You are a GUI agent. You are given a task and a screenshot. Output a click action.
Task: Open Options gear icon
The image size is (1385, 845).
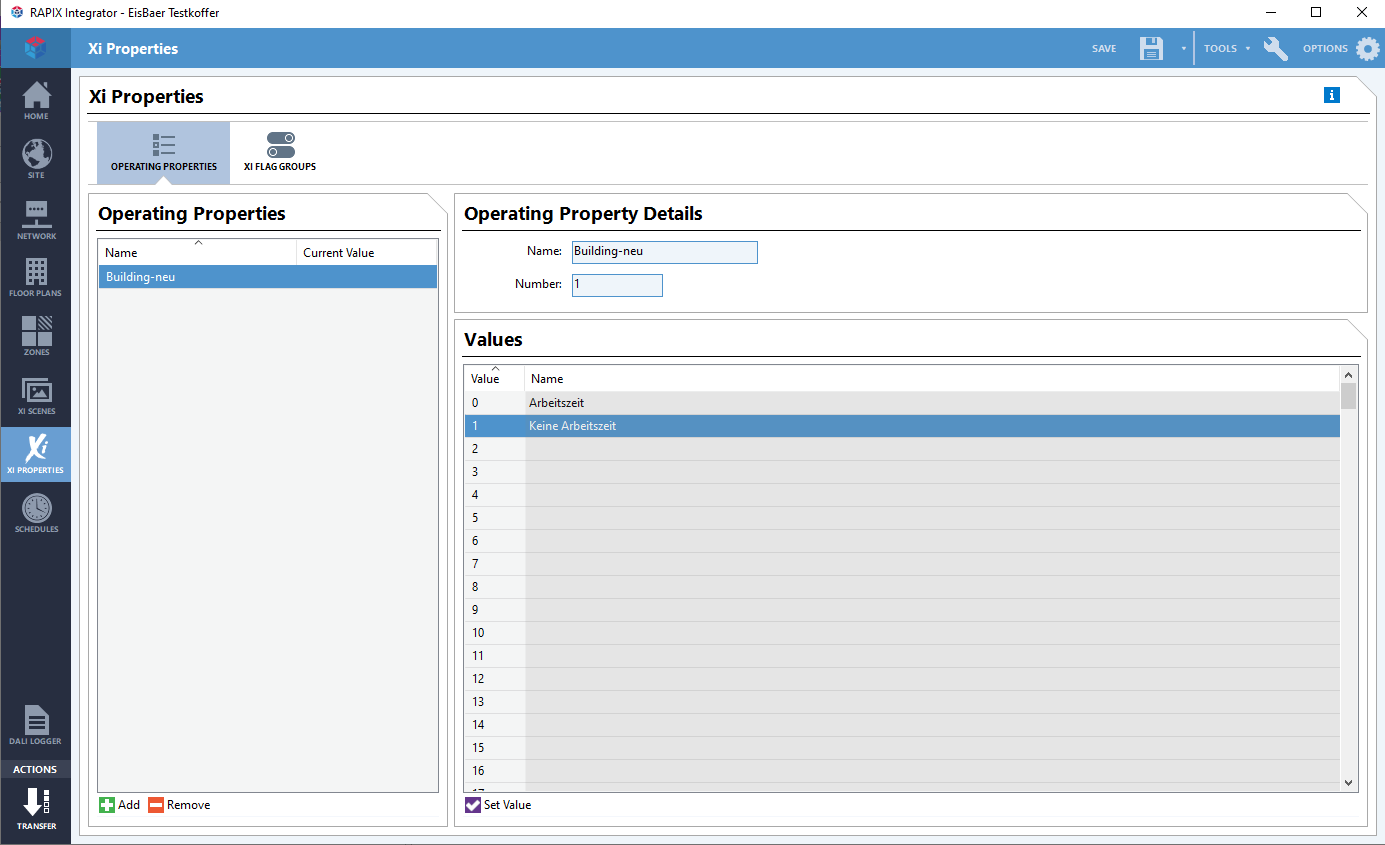[1367, 48]
